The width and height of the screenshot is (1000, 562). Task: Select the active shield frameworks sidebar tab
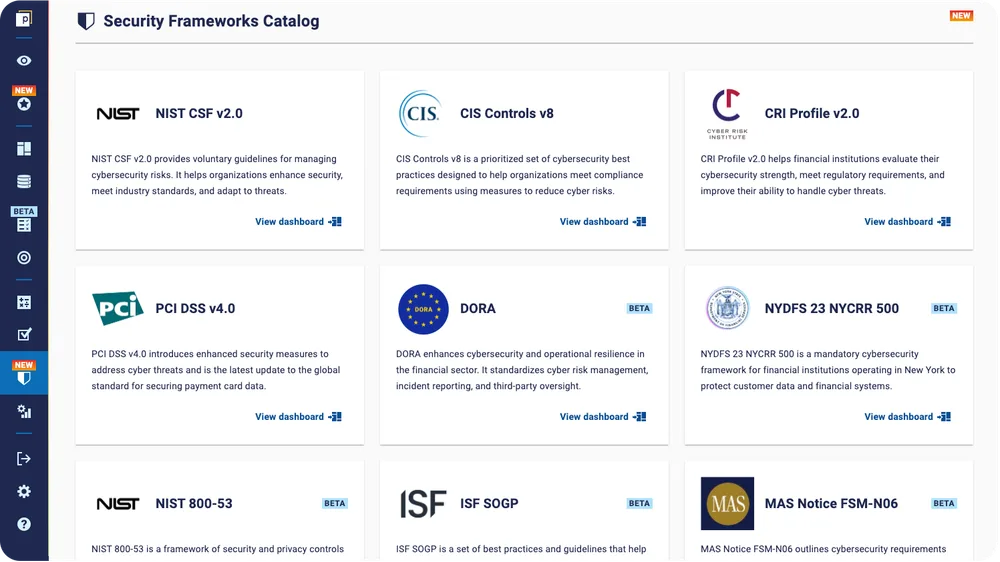(24, 377)
